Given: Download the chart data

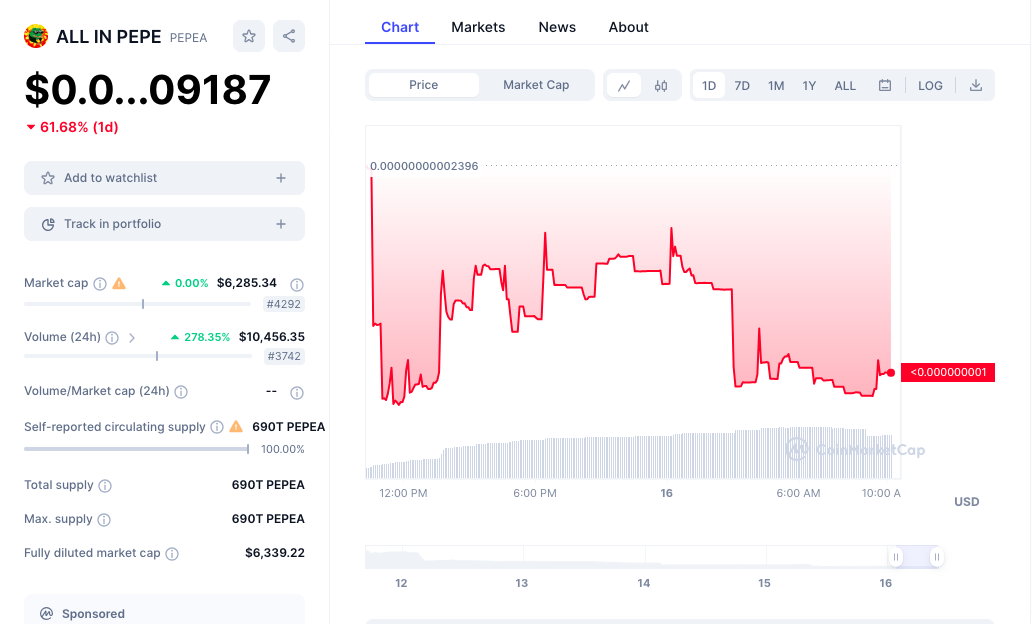Looking at the screenshot, I should click(x=976, y=86).
